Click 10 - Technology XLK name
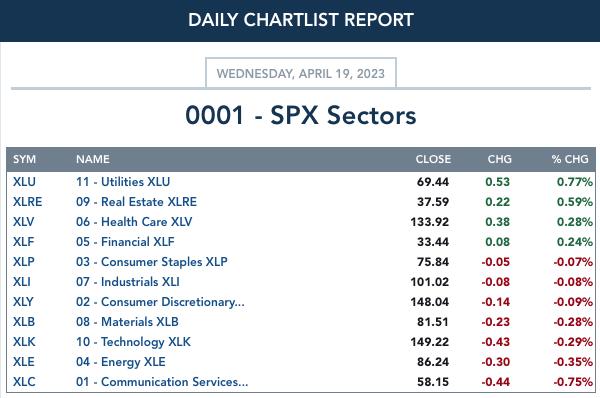Image resolution: width=600 pixels, height=398 pixels. (x=133, y=342)
